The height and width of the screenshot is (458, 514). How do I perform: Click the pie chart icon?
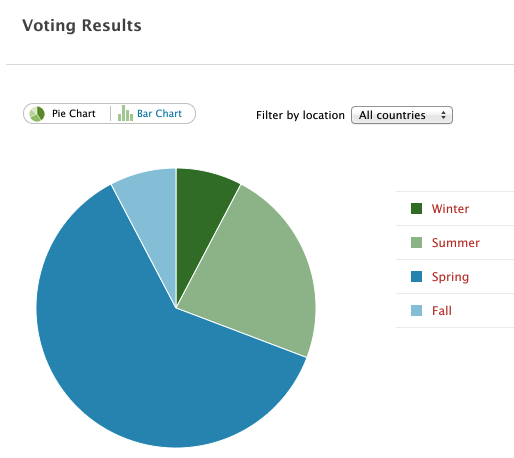[37, 114]
